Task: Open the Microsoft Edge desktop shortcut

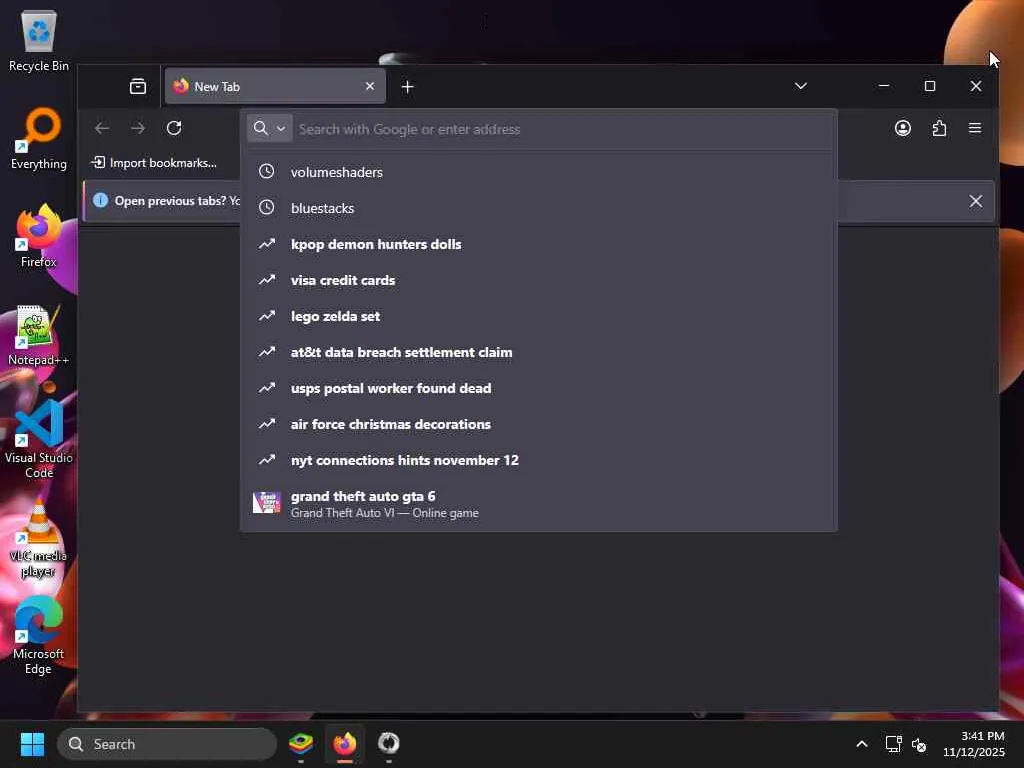Action: [39, 635]
